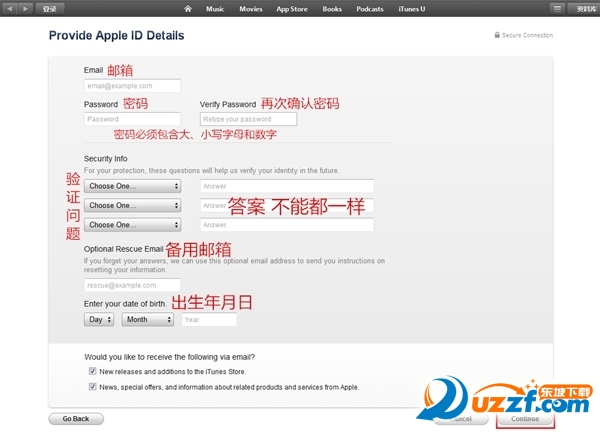Open the third security question dropdown
This screenshot has height=437, width=600.
132,225
